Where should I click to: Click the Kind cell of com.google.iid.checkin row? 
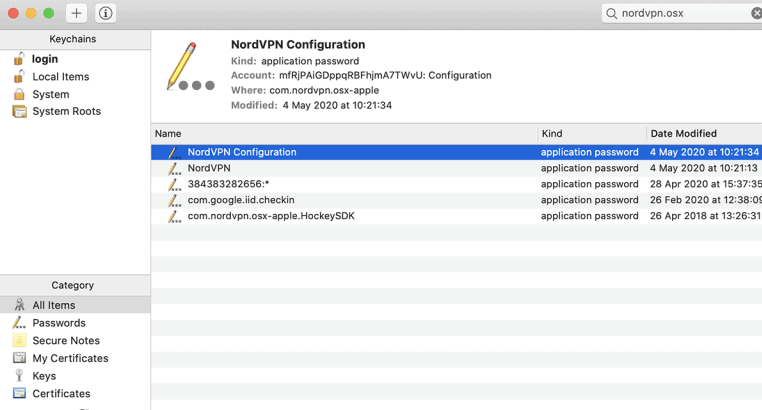click(x=589, y=200)
